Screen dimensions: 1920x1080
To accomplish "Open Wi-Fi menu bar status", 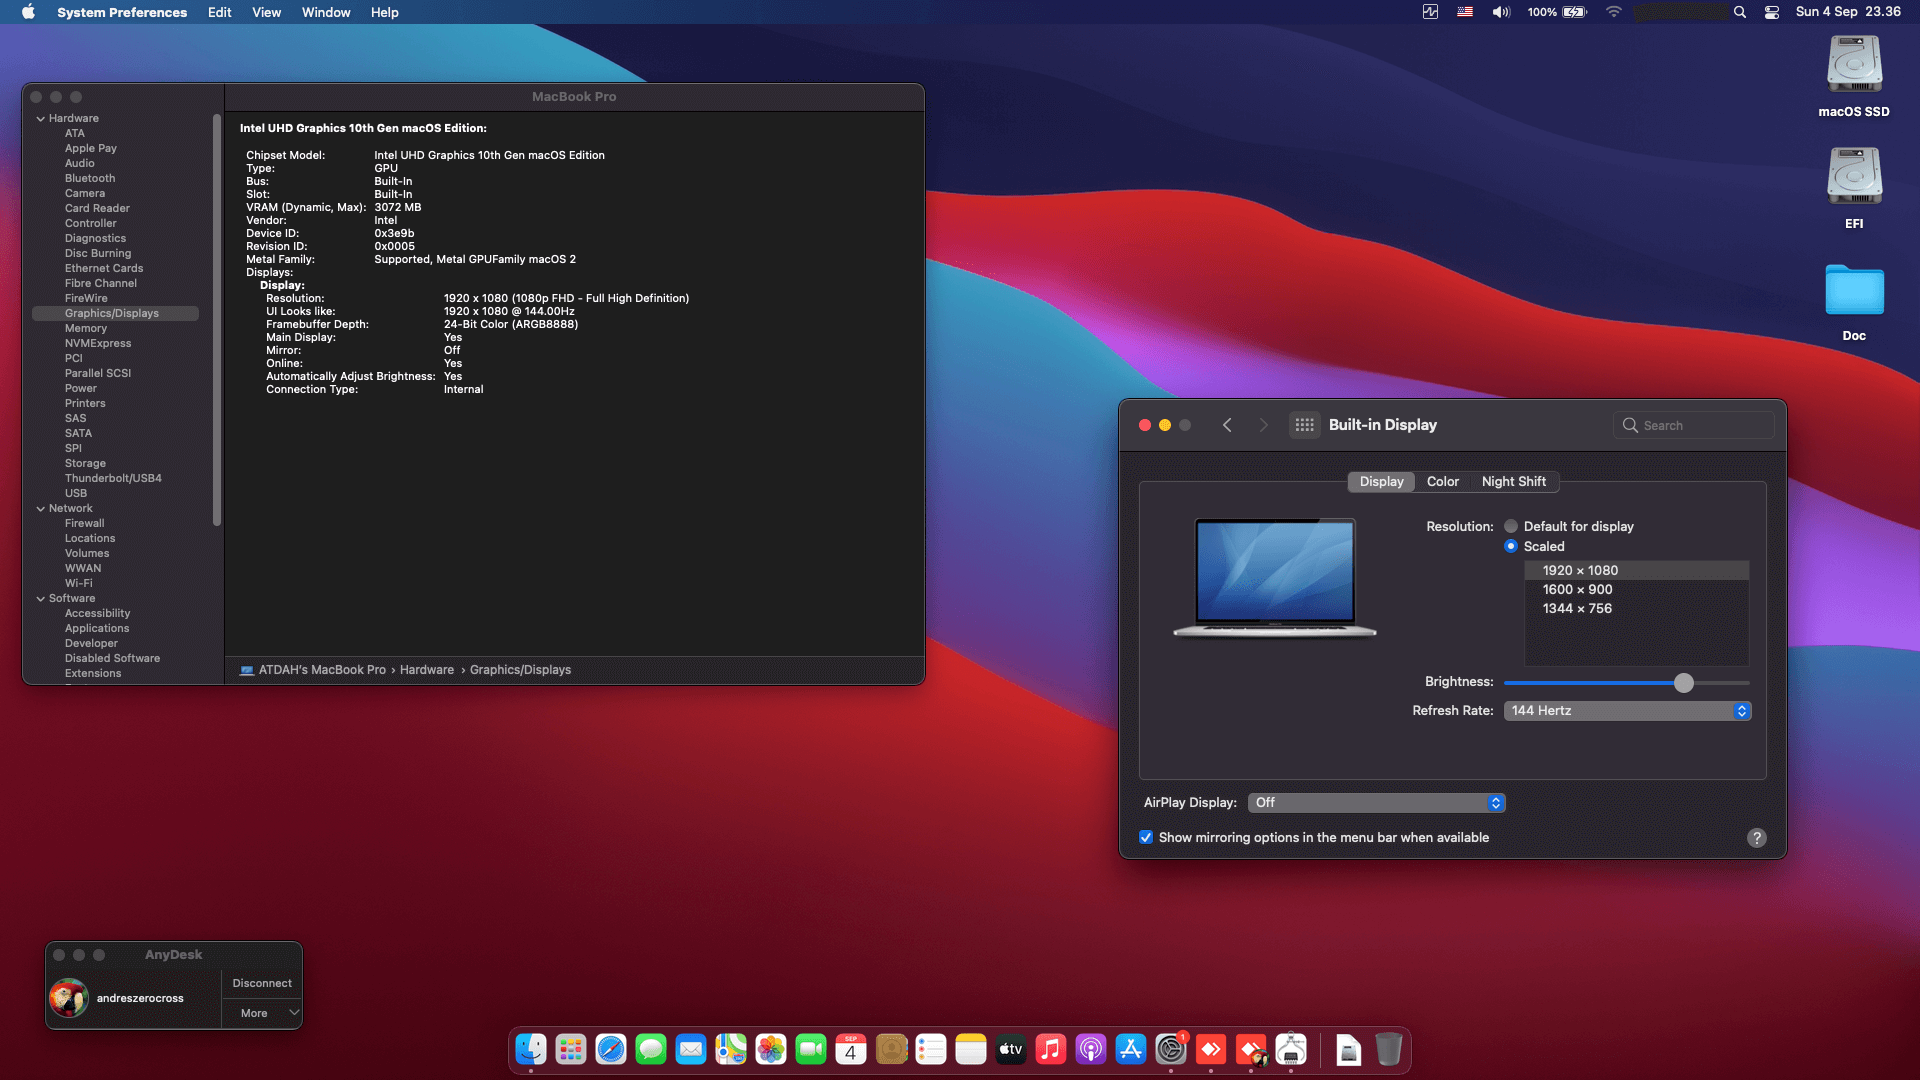I will click(x=1614, y=12).
